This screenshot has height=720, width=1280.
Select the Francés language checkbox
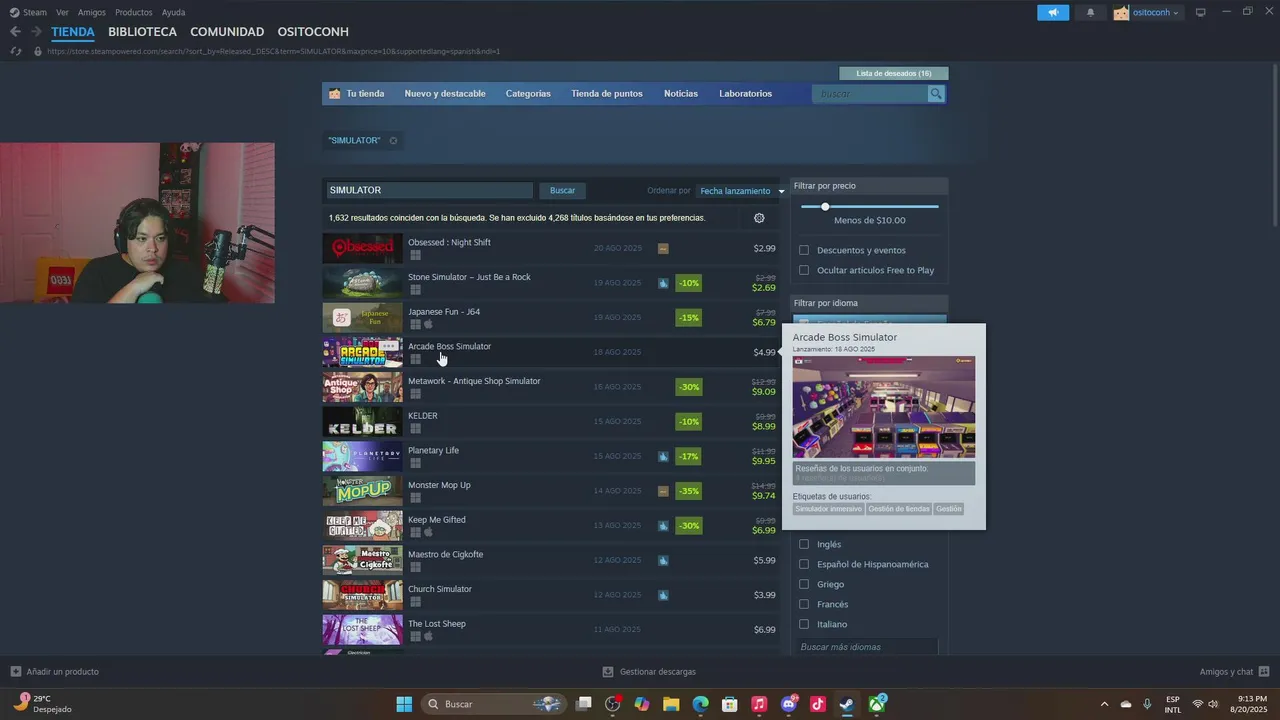804,604
